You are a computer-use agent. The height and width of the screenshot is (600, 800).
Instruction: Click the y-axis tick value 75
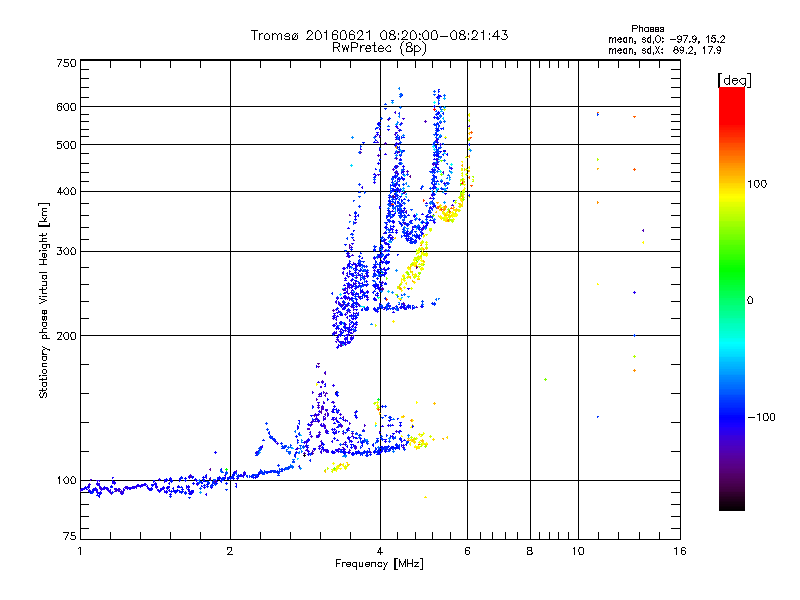click(70, 536)
